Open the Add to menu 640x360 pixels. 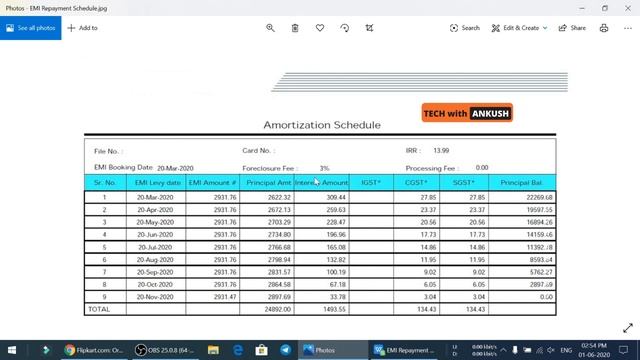pyautogui.click(x=82, y=28)
